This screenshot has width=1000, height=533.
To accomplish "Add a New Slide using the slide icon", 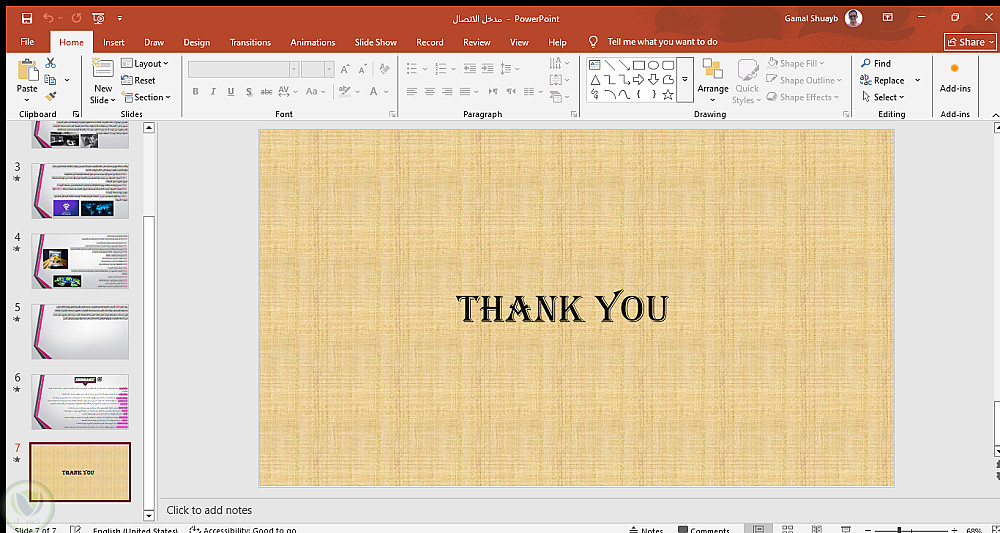I will coord(103,69).
